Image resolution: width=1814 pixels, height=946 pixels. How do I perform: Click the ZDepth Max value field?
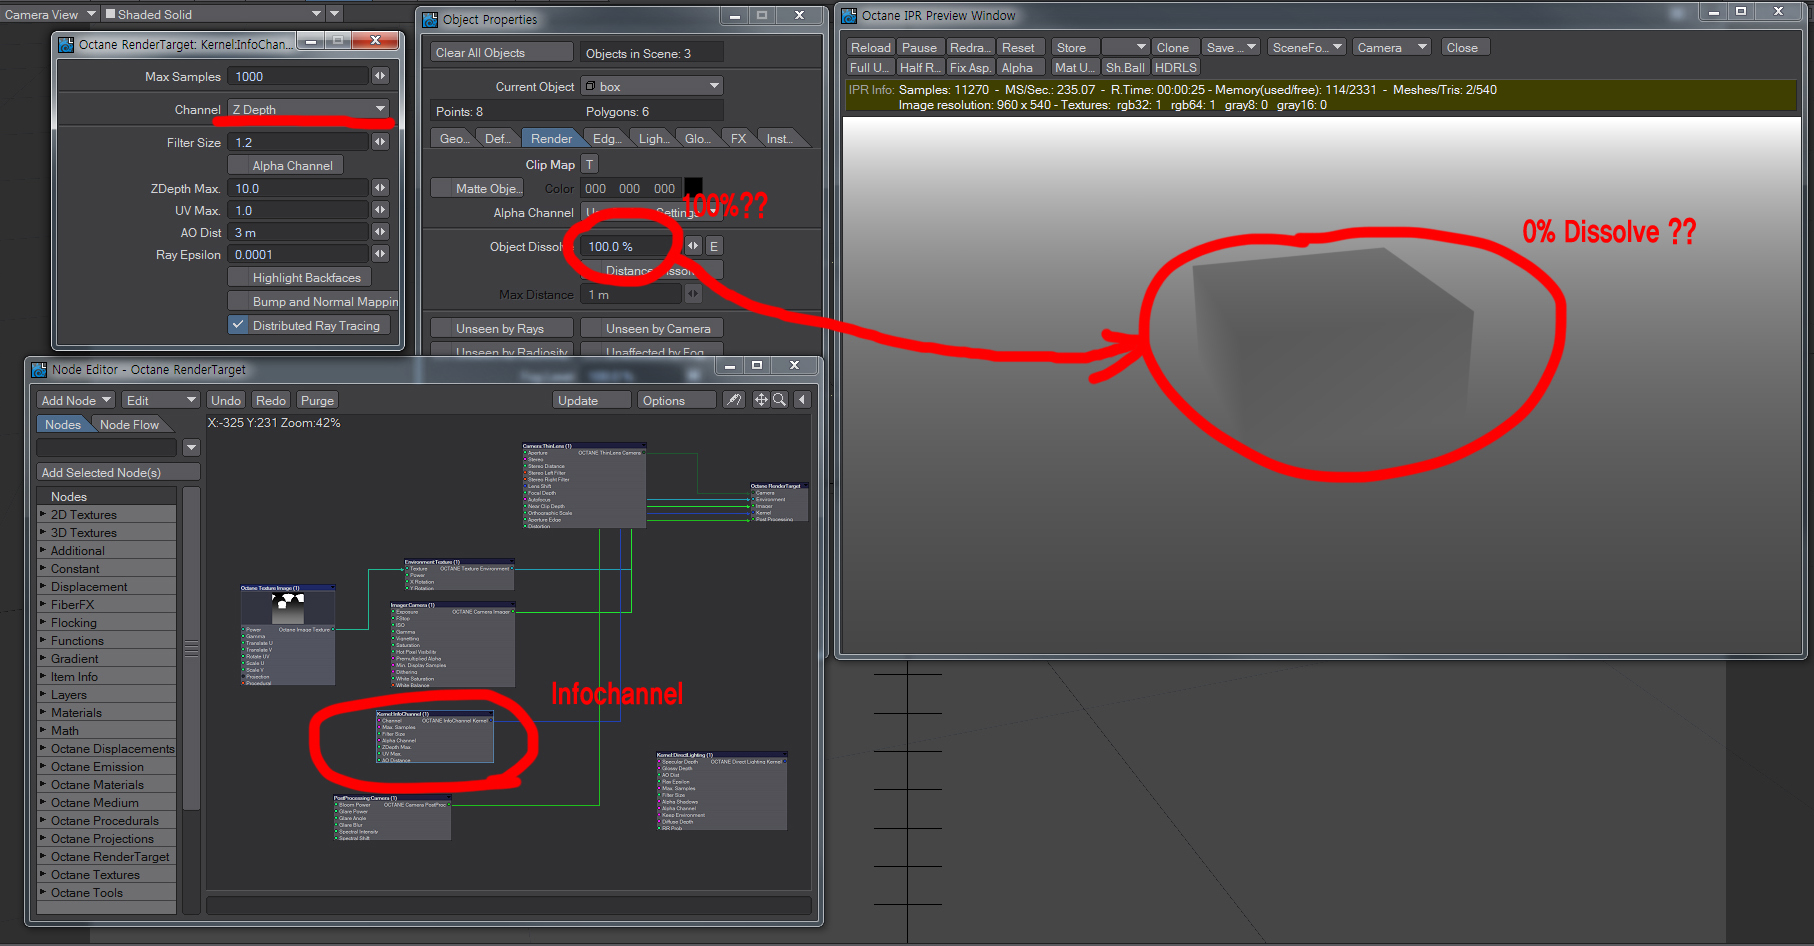(x=298, y=188)
